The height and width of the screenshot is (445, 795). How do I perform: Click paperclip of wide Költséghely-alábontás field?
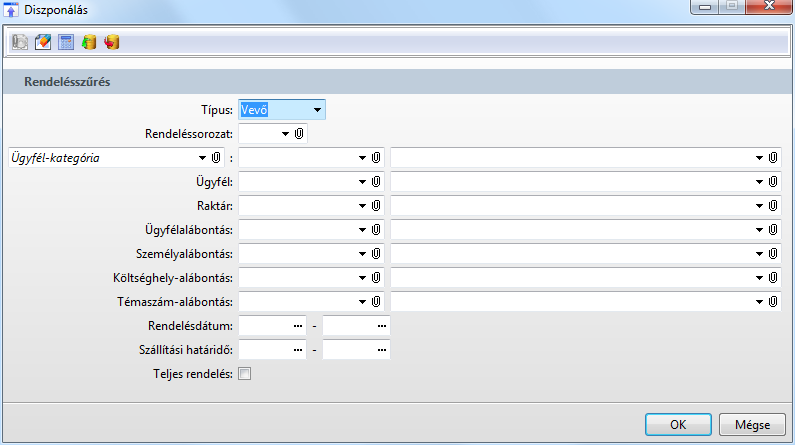pos(773,277)
